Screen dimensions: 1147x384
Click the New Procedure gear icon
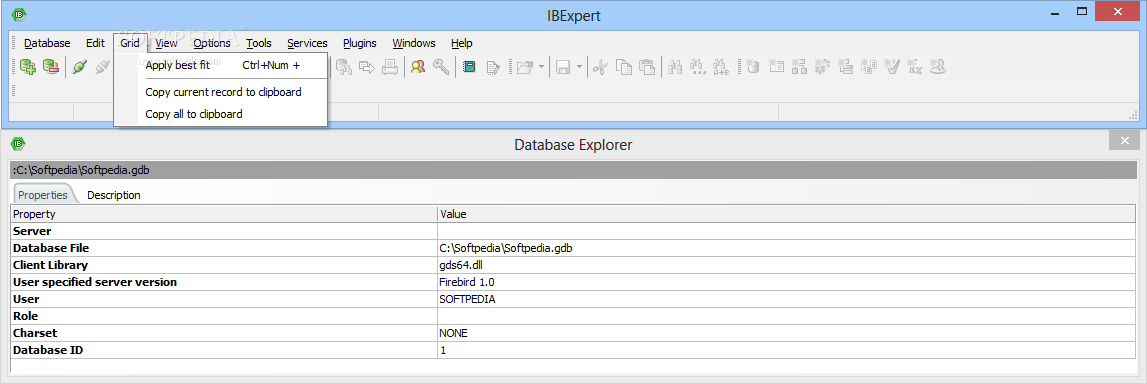(x=823, y=67)
